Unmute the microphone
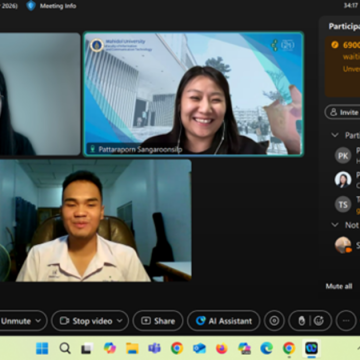Screen dimensions: 360x360 tap(16, 321)
